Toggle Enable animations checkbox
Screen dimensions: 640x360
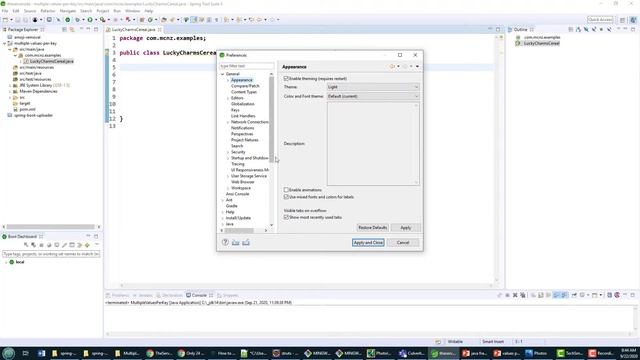coord(286,190)
